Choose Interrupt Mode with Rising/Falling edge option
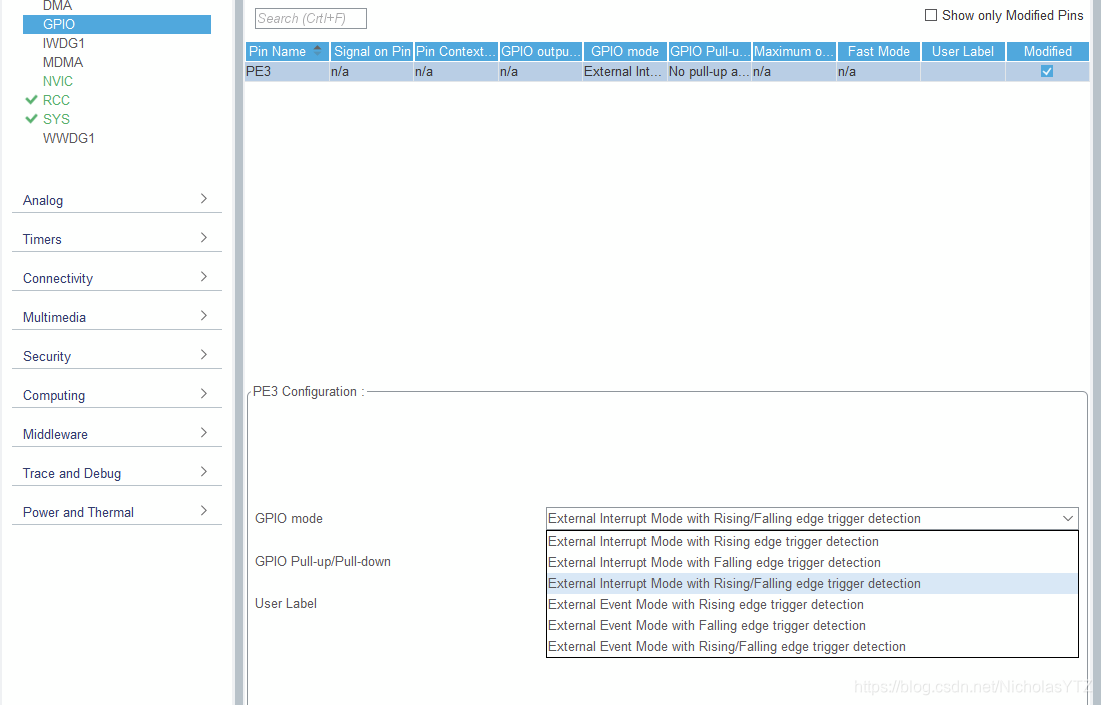 812,583
